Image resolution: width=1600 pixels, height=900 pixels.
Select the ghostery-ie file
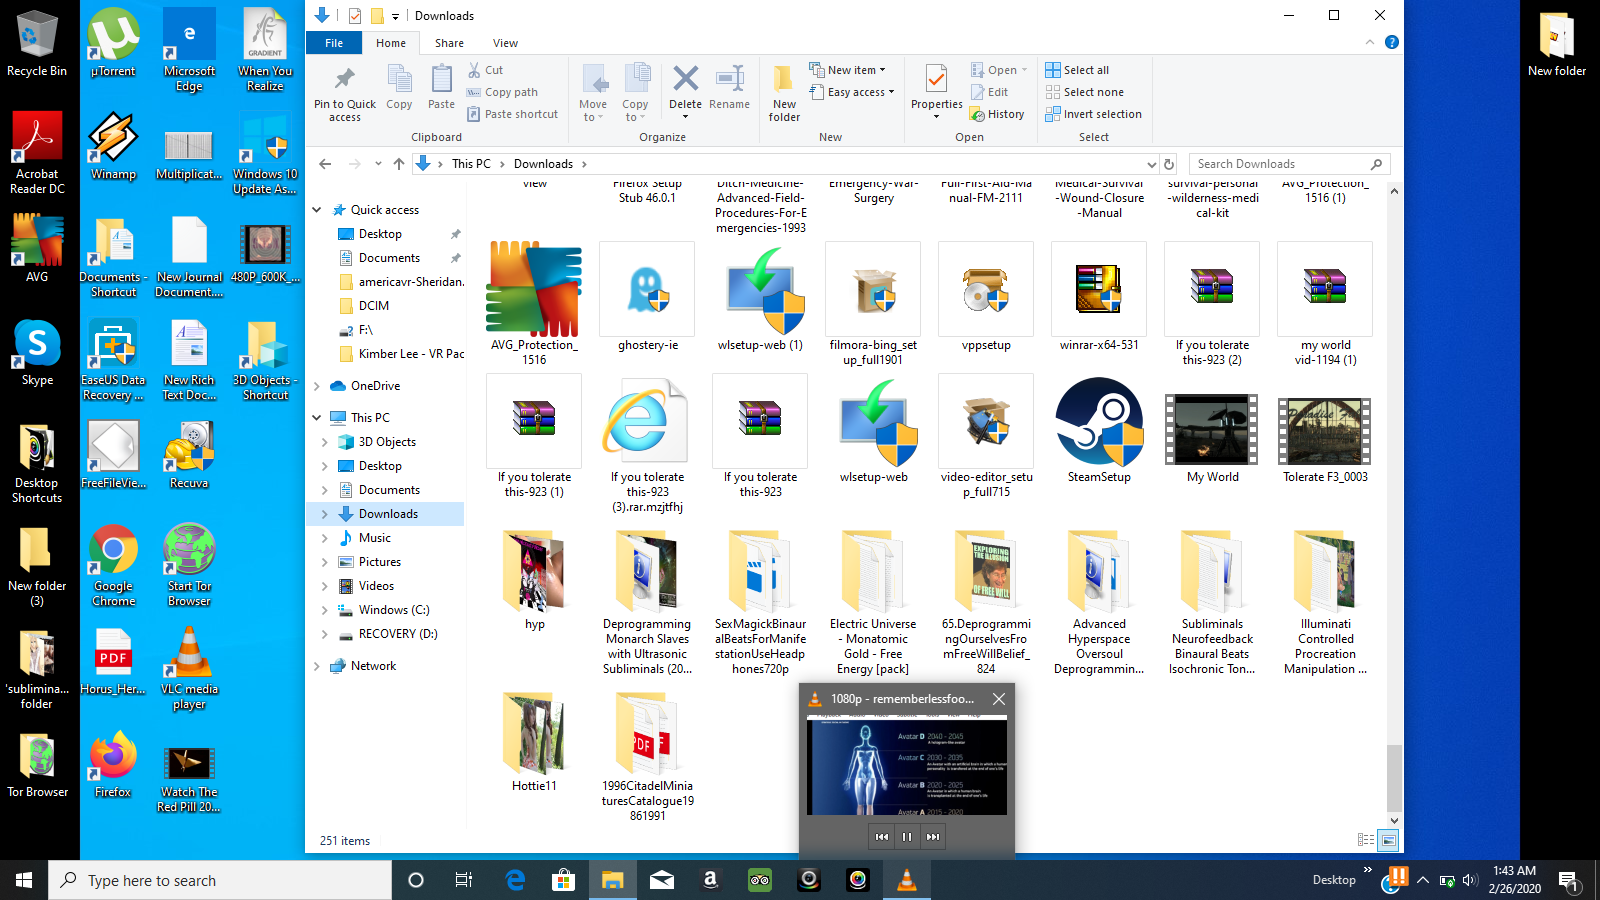[647, 298]
